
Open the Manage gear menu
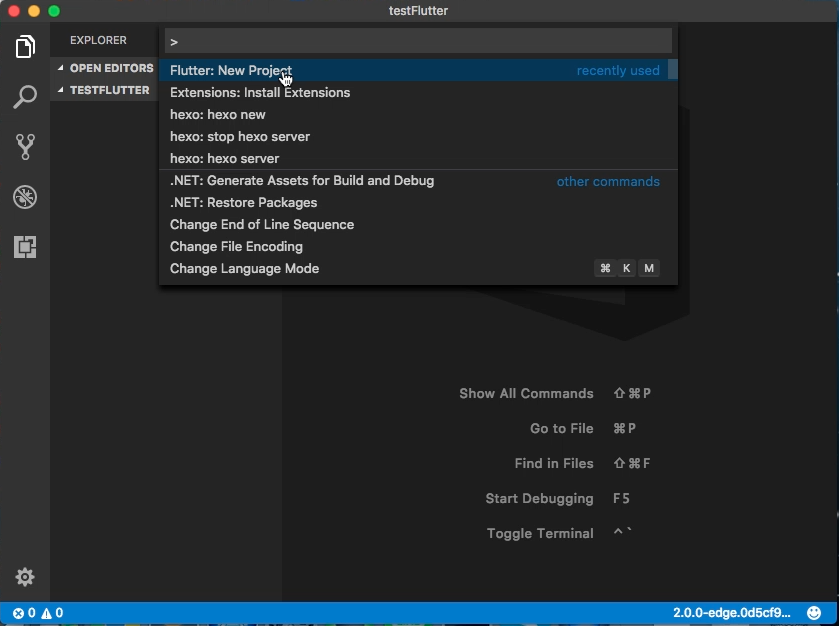tap(25, 577)
